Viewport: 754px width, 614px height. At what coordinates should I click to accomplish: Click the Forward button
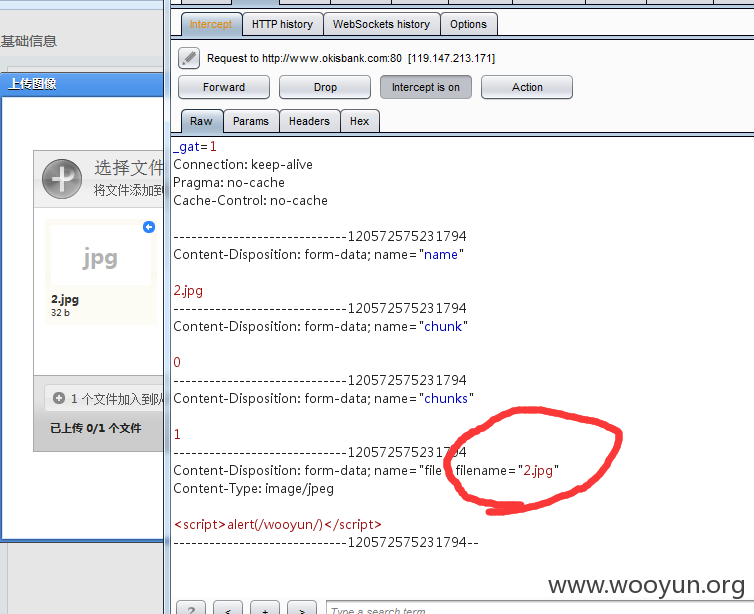224,87
